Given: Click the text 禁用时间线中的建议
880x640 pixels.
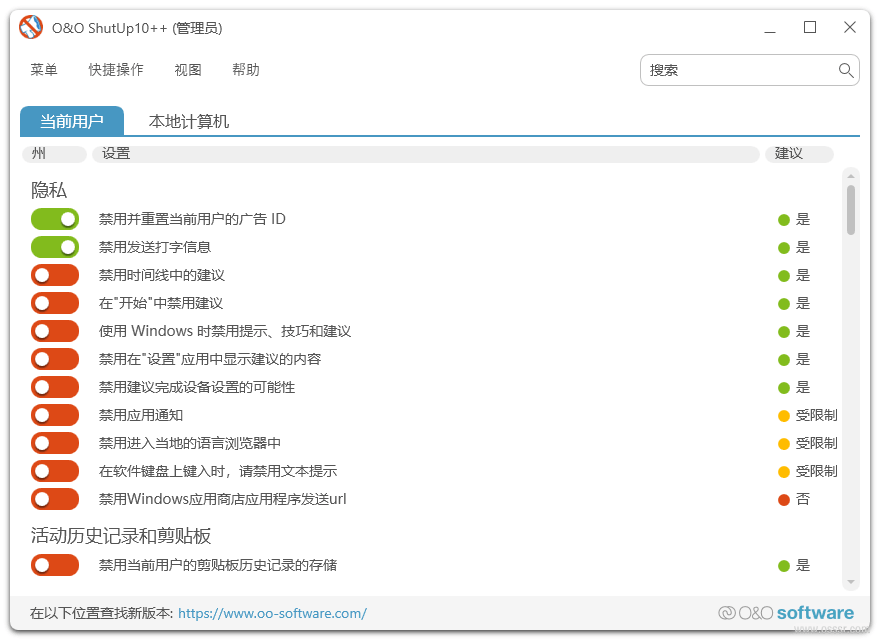Looking at the screenshot, I should (x=162, y=275).
